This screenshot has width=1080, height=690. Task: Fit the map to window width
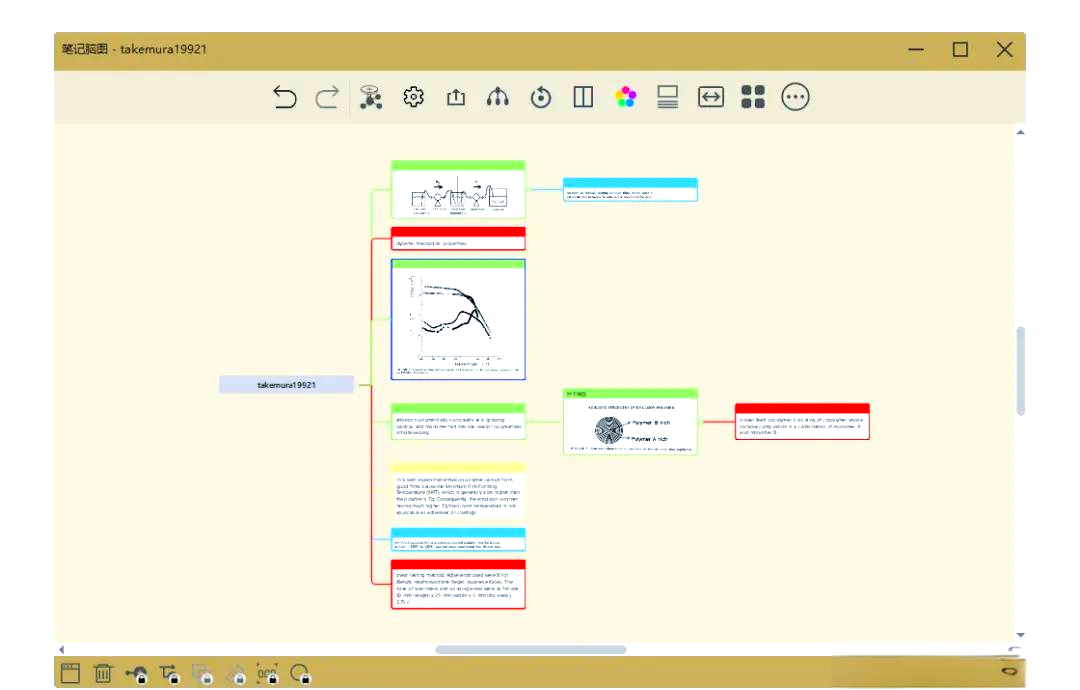[711, 97]
